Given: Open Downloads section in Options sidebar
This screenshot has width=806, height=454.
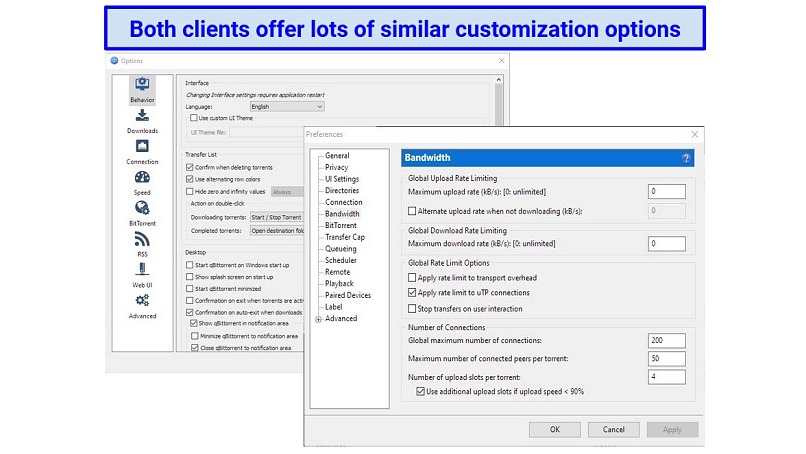Looking at the screenshot, I should (x=142, y=121).
